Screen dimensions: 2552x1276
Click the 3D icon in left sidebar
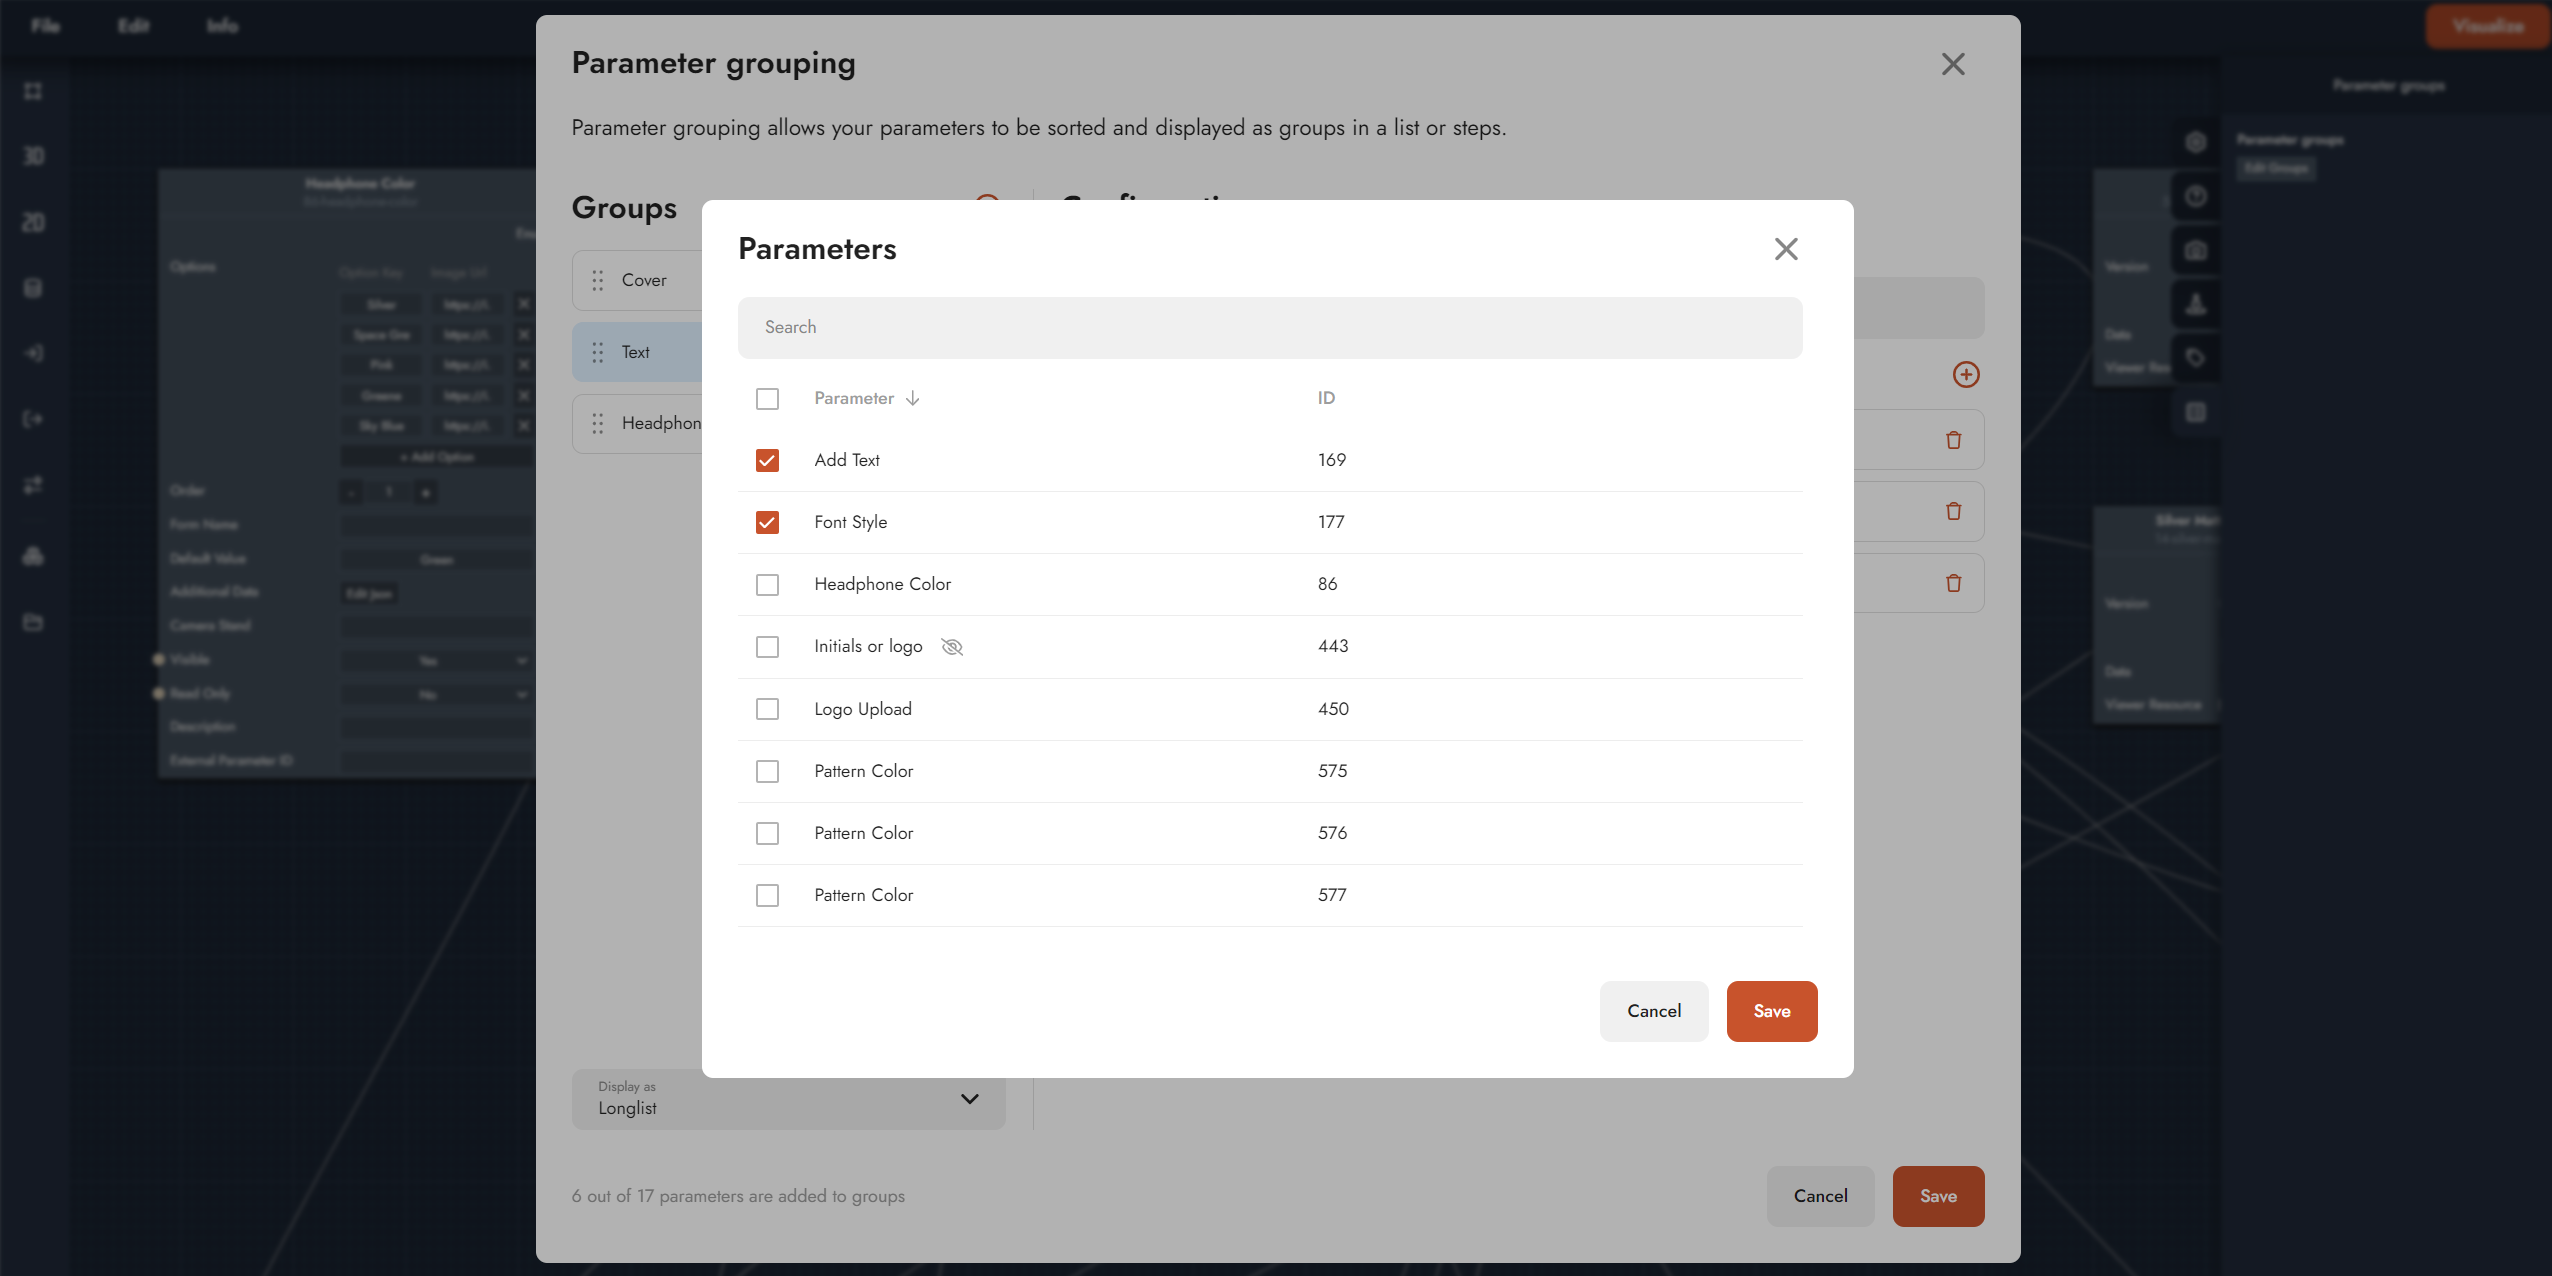pos(33,156)
